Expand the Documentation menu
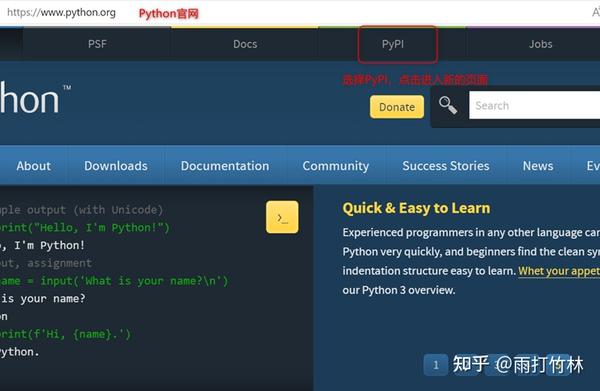 point(225,166)
